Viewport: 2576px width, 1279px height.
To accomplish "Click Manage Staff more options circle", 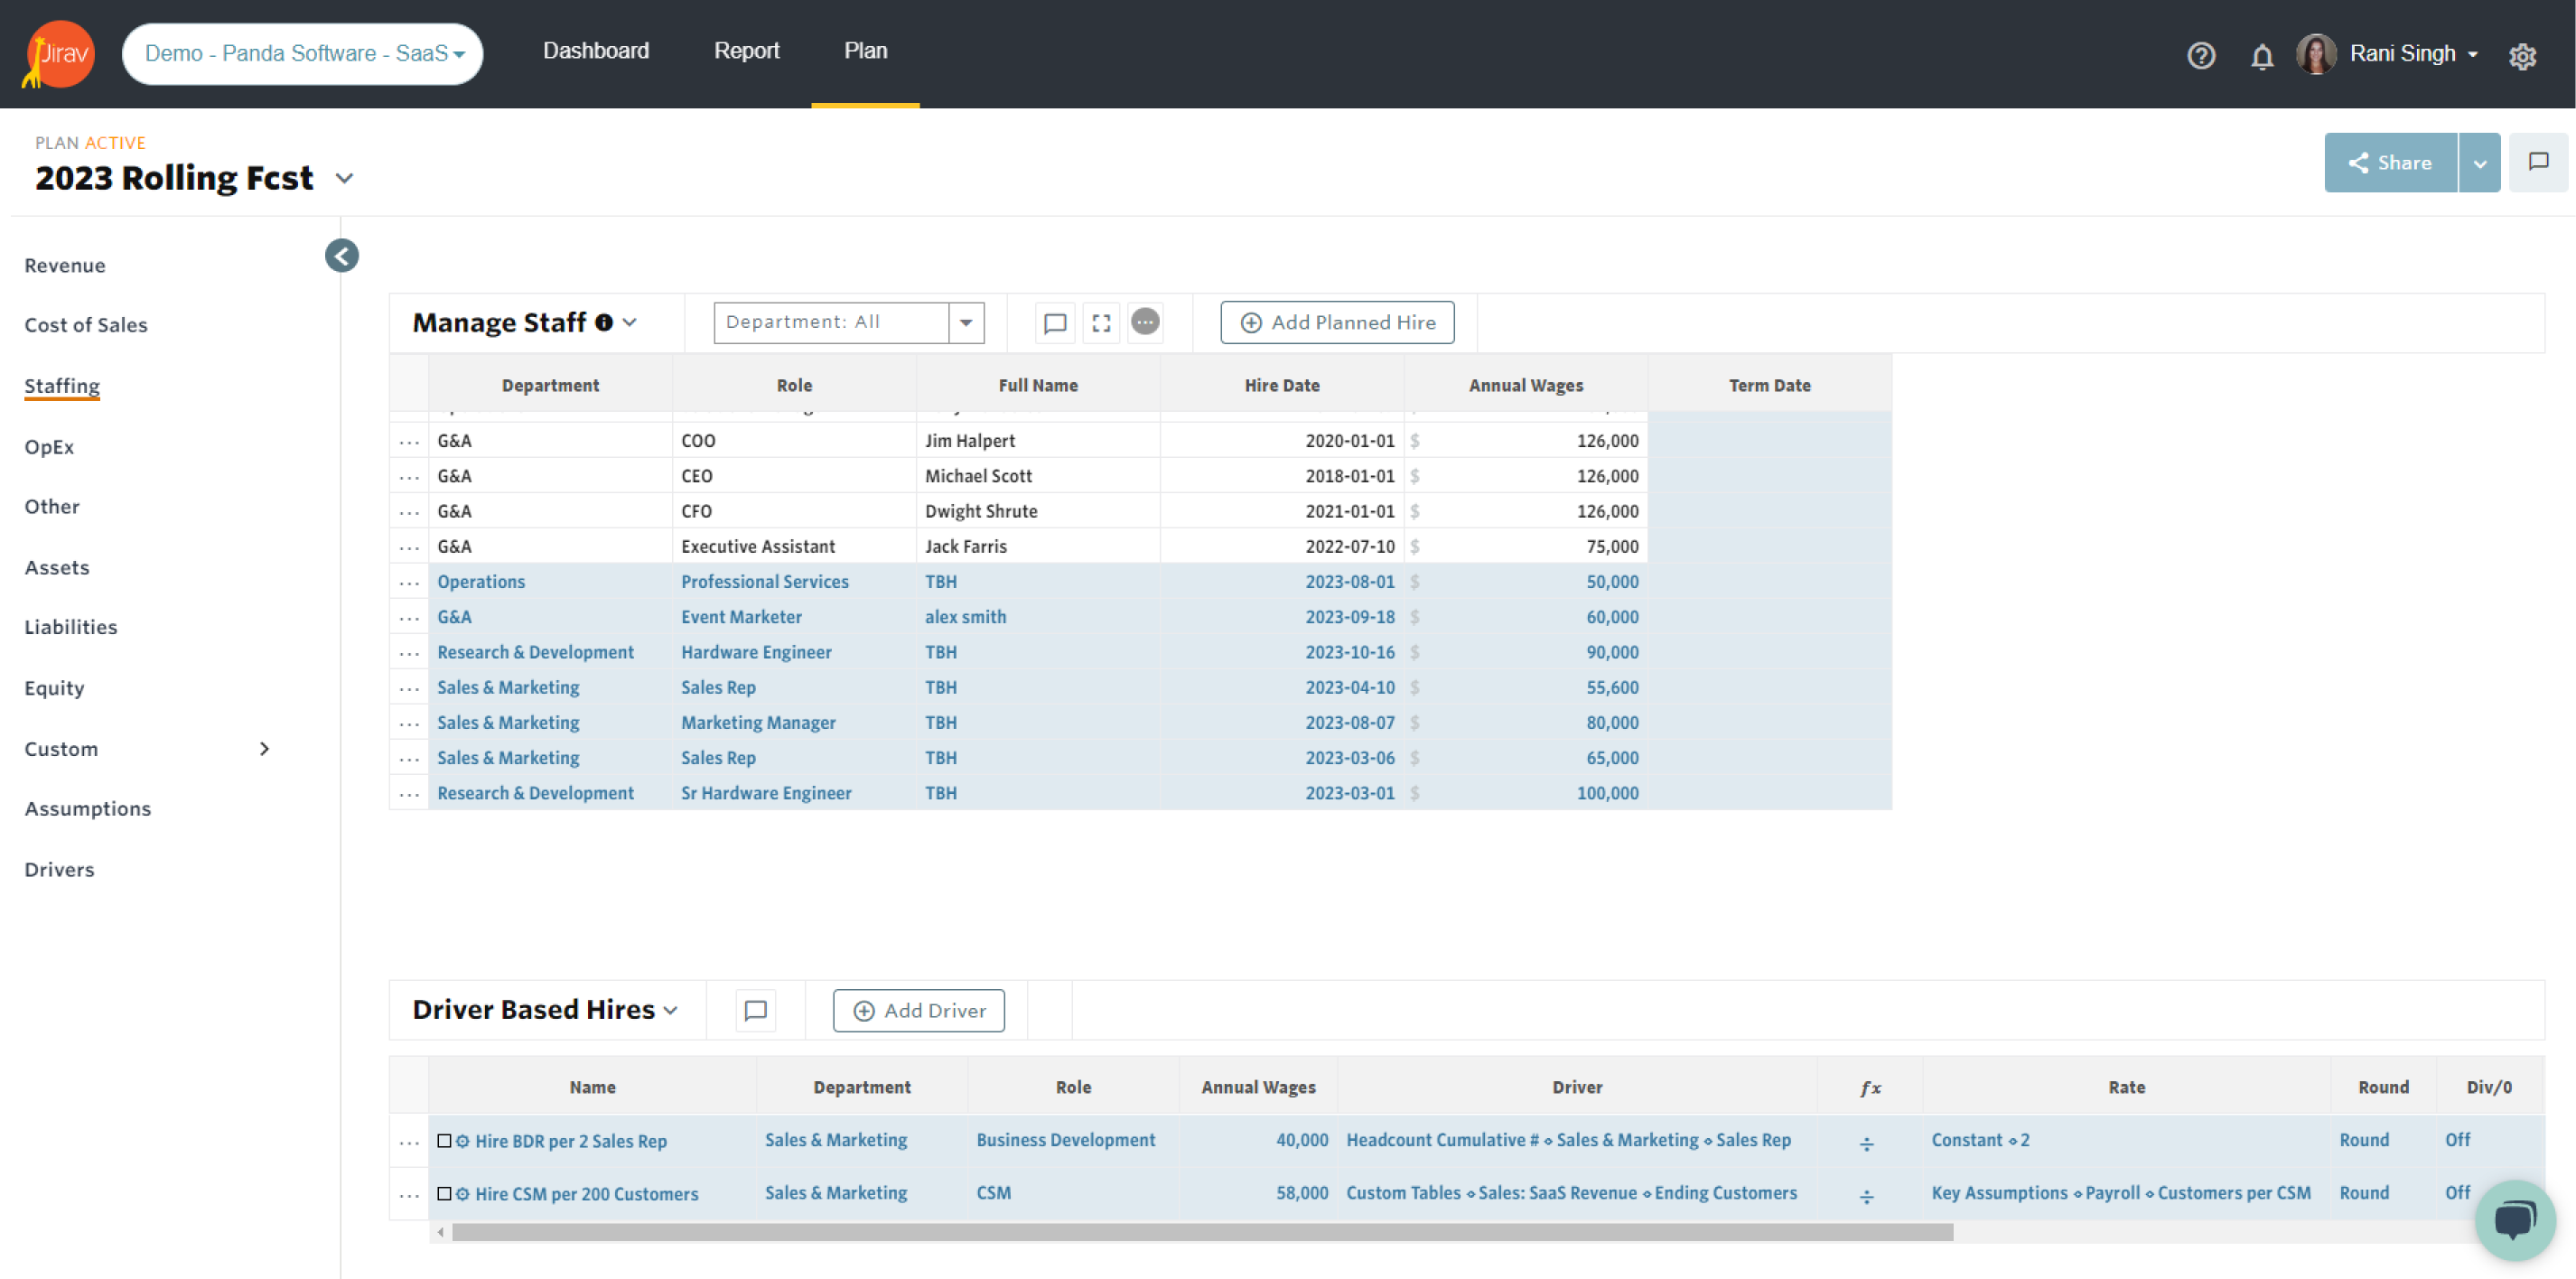I will (x=1145, y=322).
